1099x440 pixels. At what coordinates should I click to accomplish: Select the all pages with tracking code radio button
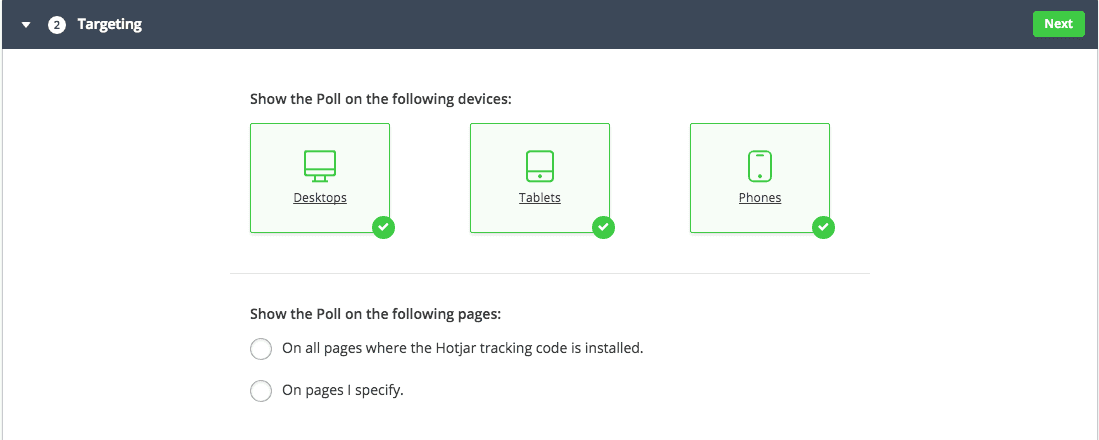(x=261, y=349)
